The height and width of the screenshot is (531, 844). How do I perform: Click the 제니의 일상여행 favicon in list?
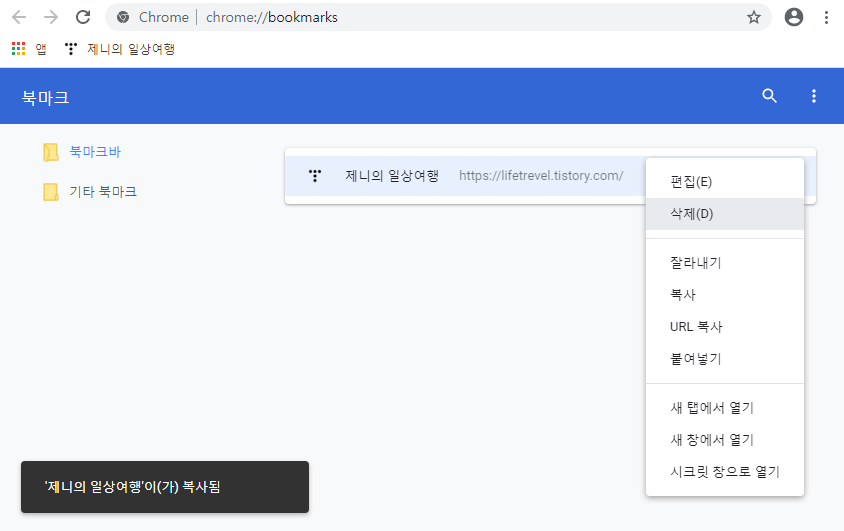[x=315, y=176]
